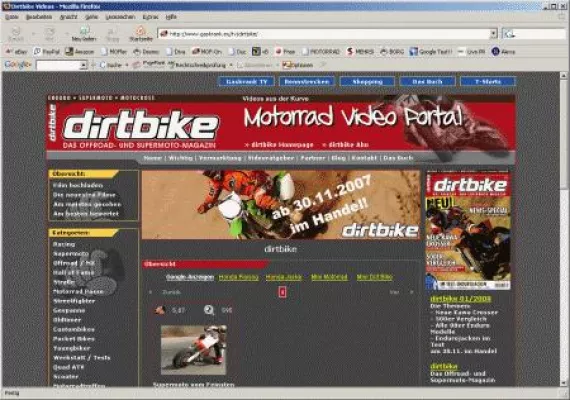Screen dimensions: 570x400
Task: Select the Streetfighter category
Action: click(x=74, y=301)
